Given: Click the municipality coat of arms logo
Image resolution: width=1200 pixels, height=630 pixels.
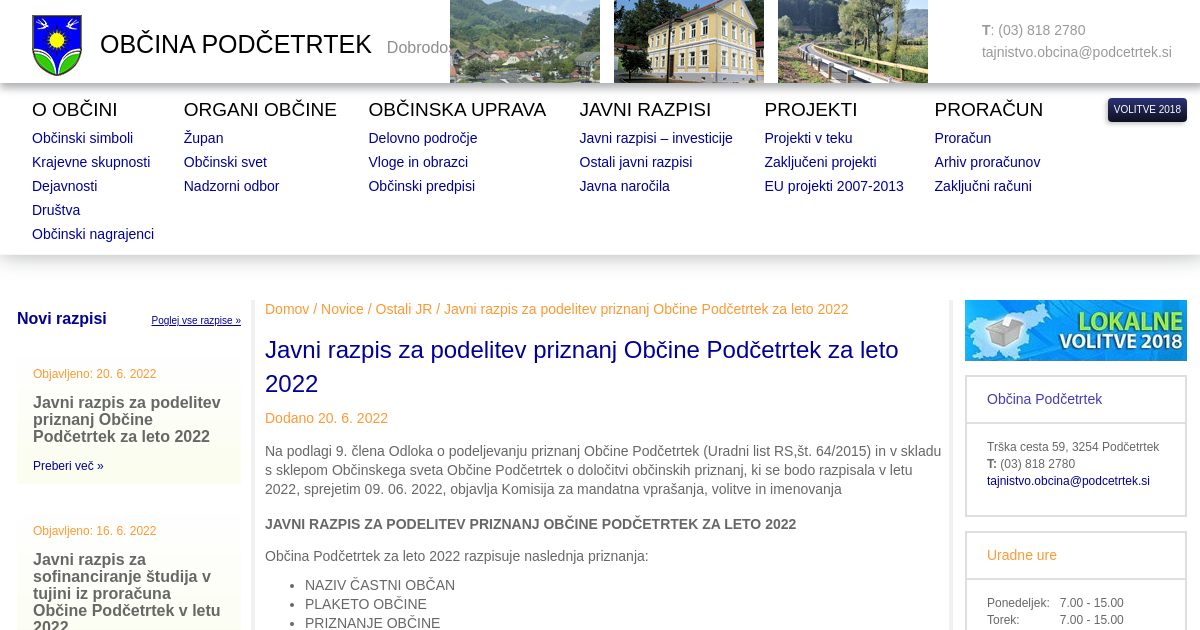Looking at the screenshot, I should pos(57,45).
